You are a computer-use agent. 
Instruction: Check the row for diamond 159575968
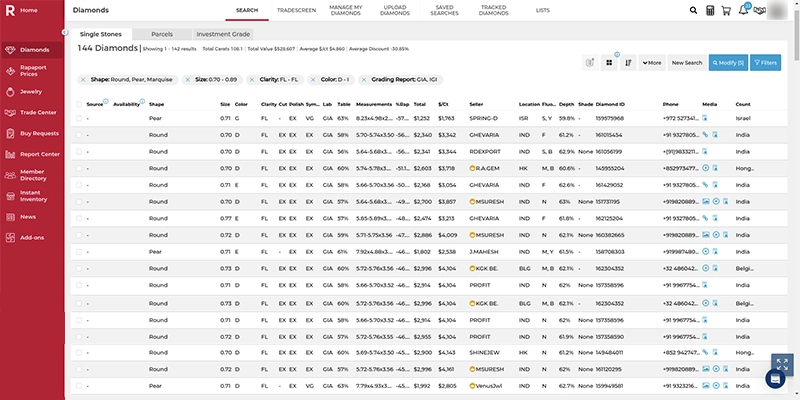pos(79,118)
